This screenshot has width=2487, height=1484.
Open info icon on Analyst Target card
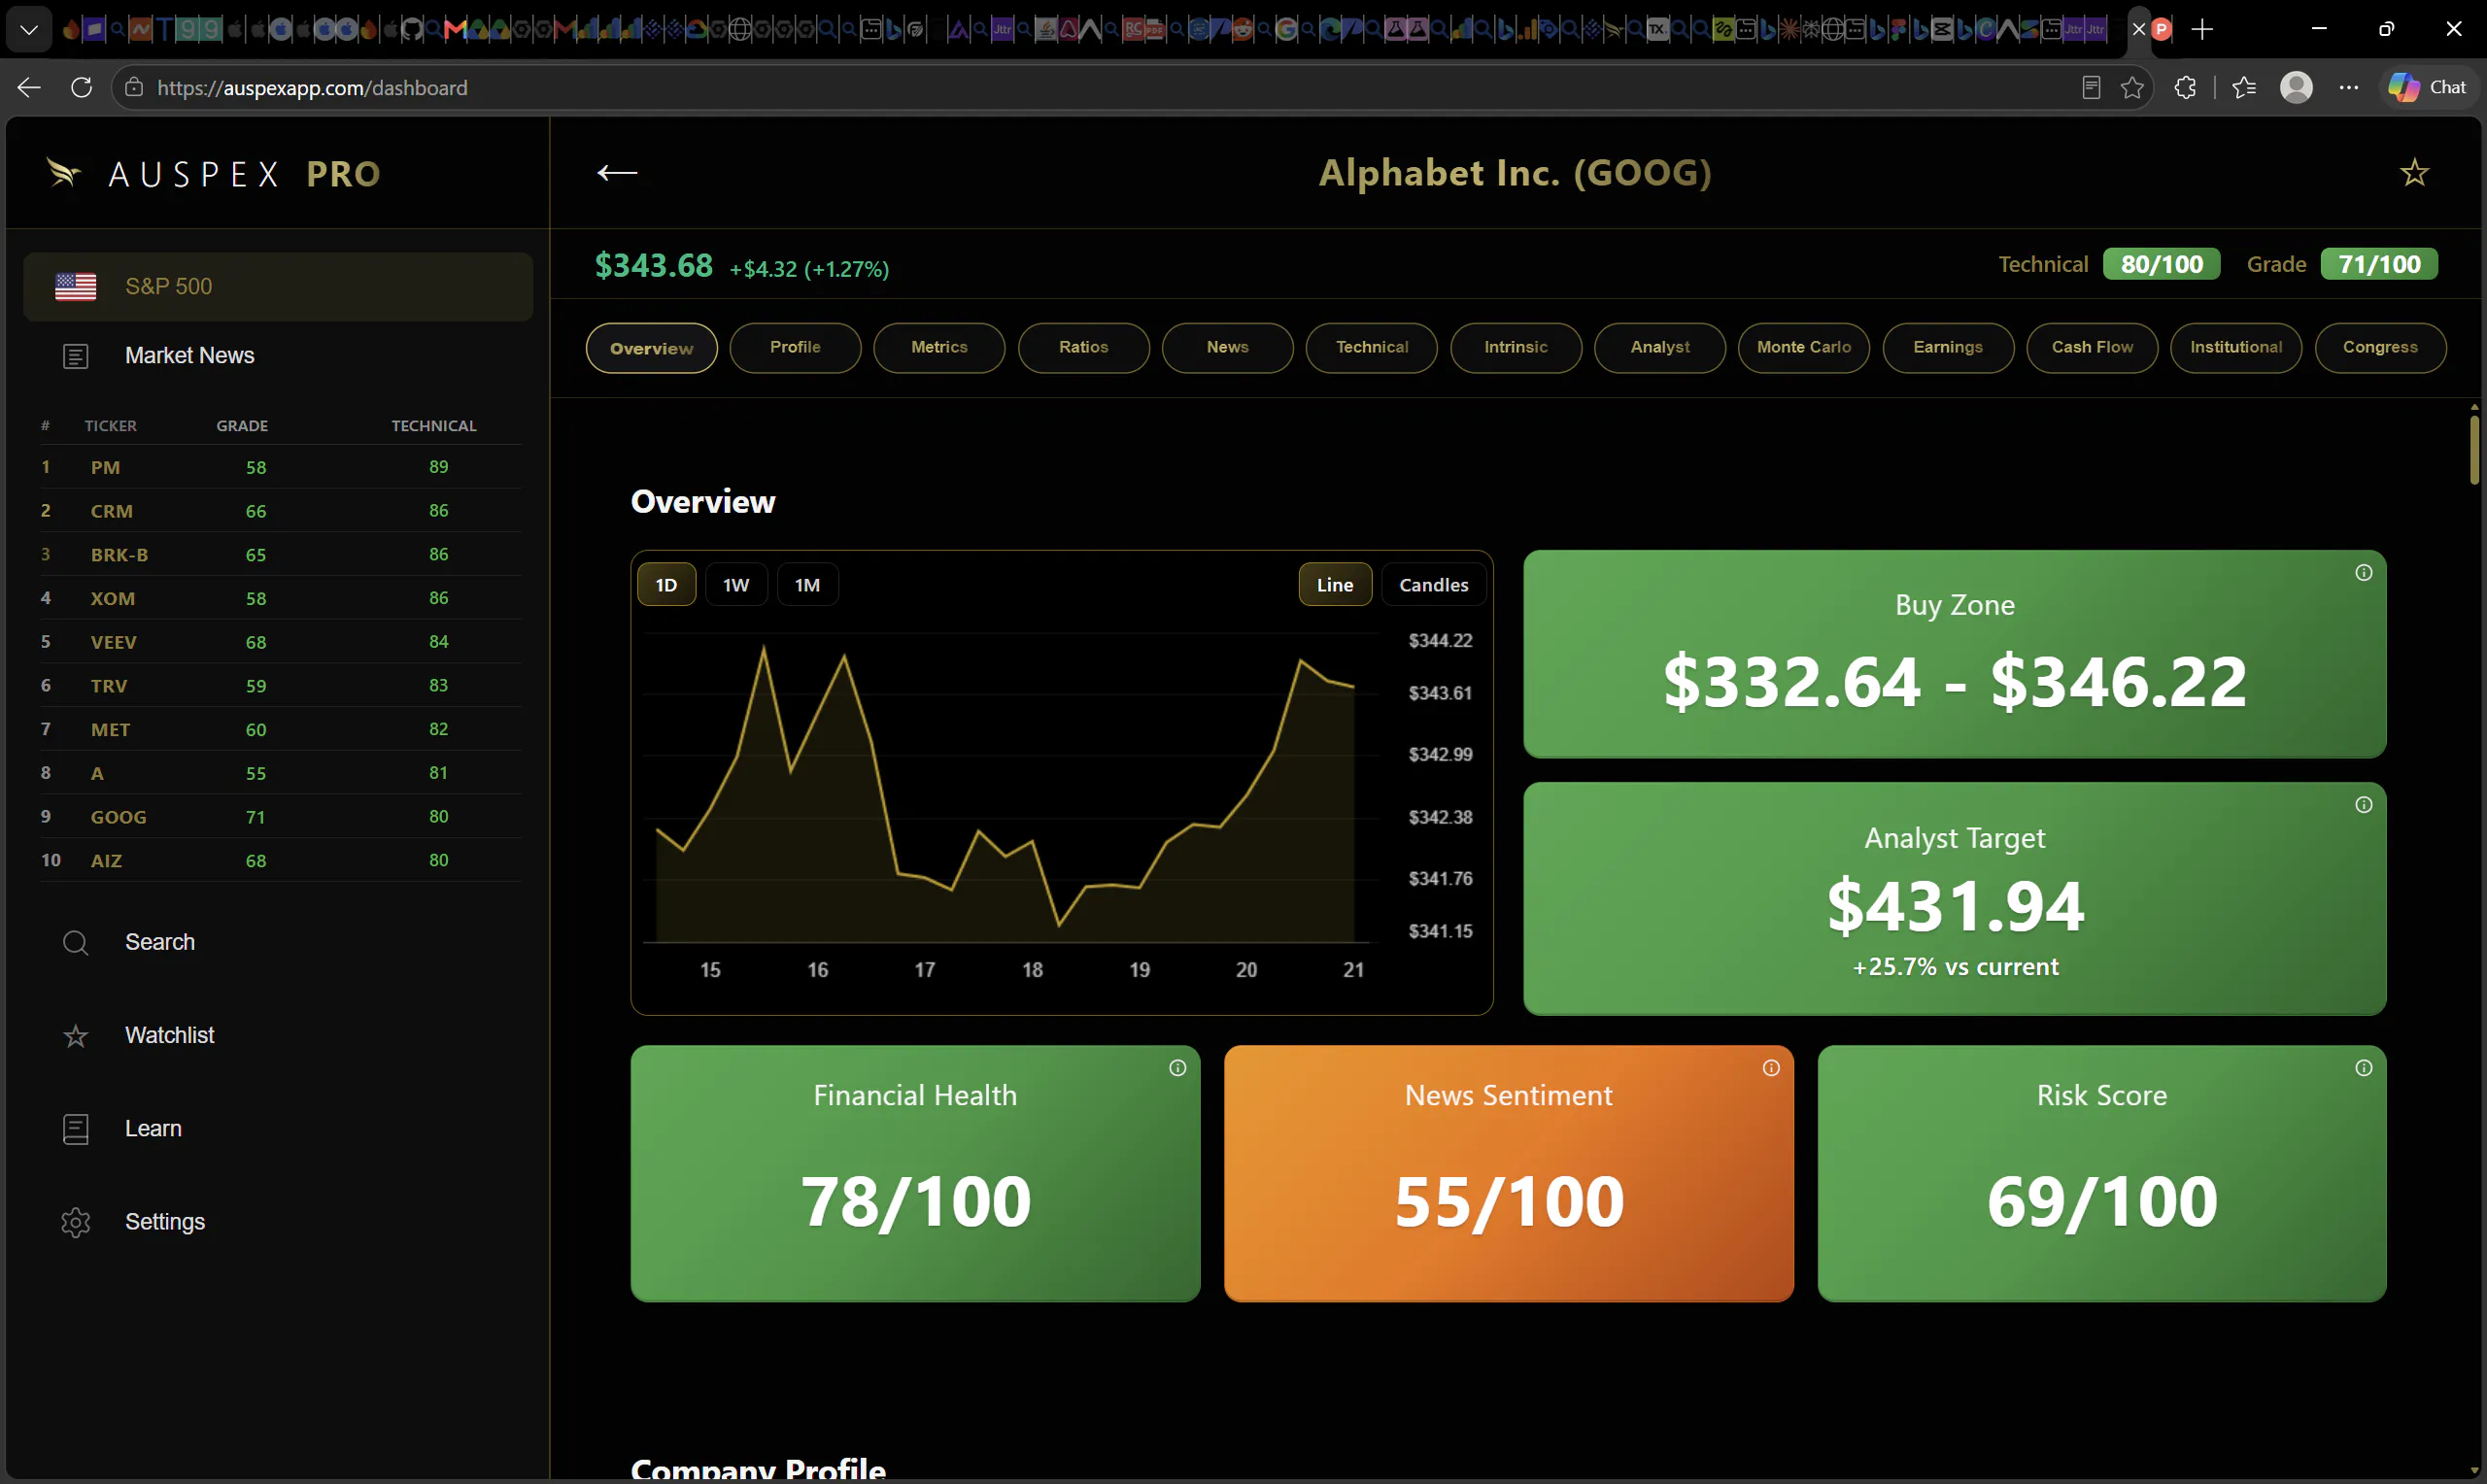pyautogui.click(x=2363, y=805)
